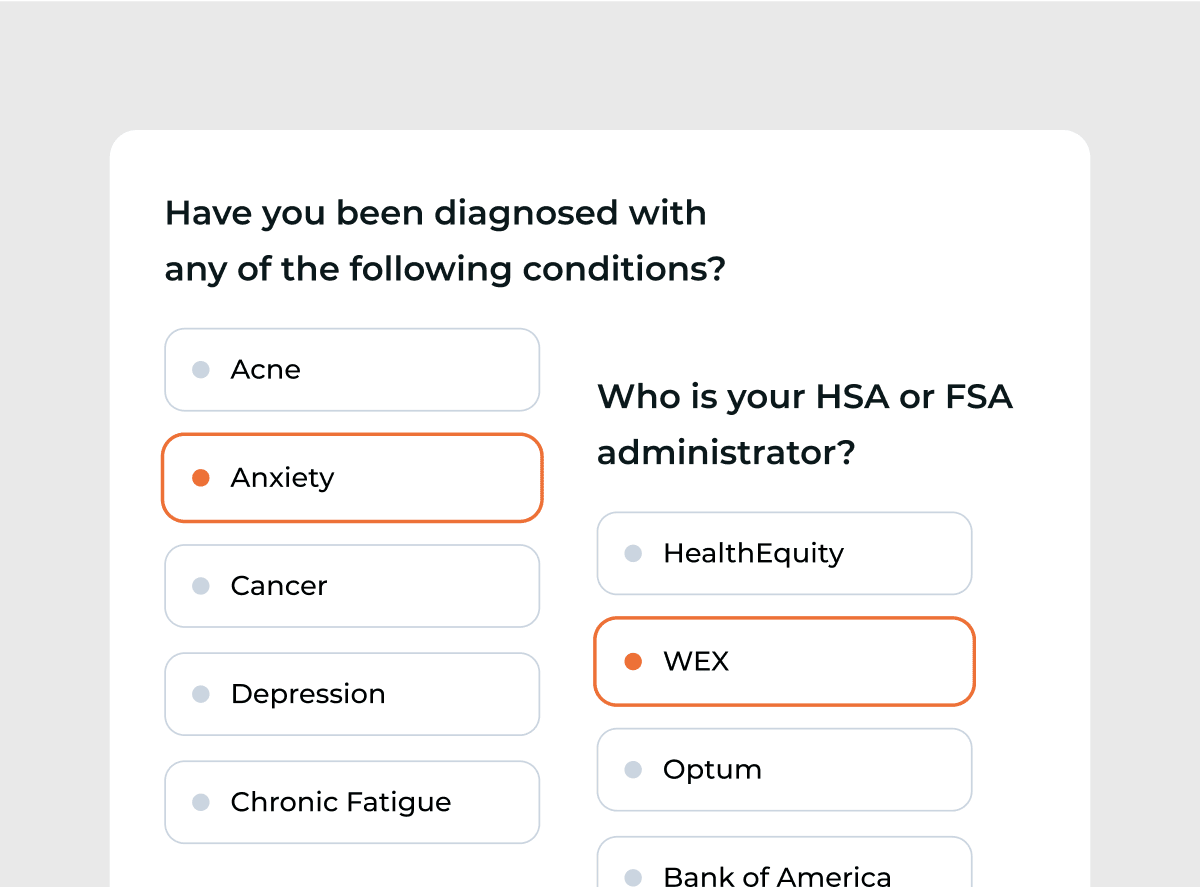Select the Optum label text
Viewport: 1200px width, 887px height.
pyautogui.click(x=712, y=770)
